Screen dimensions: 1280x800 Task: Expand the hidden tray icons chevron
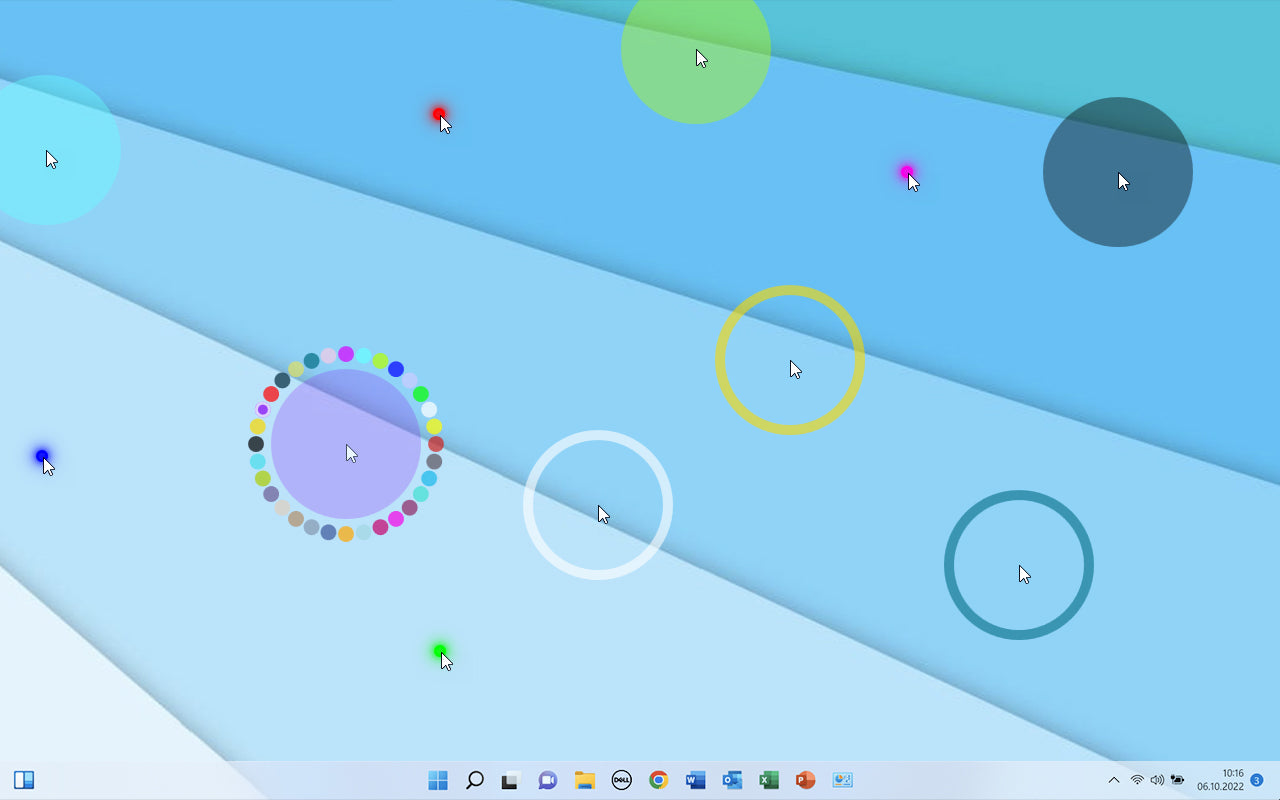click(x=1114, y=780)
